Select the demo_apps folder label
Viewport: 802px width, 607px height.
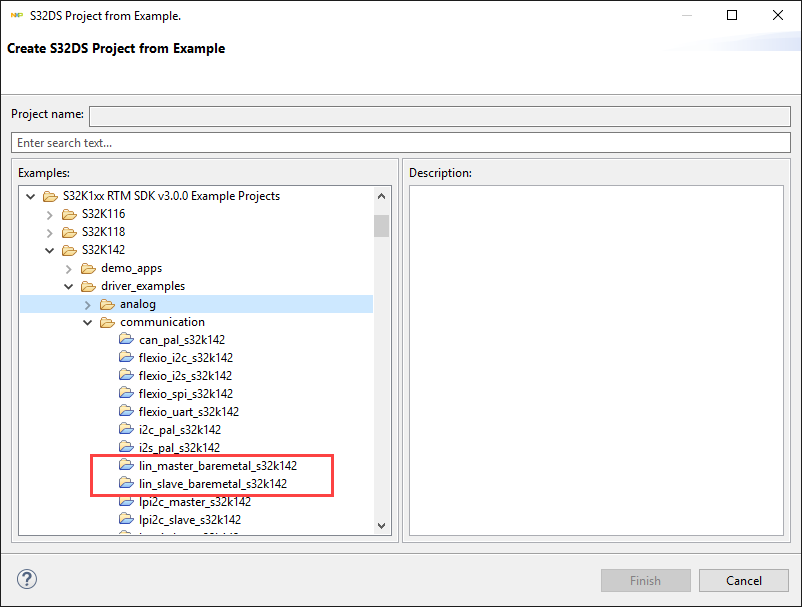(131, 268)
